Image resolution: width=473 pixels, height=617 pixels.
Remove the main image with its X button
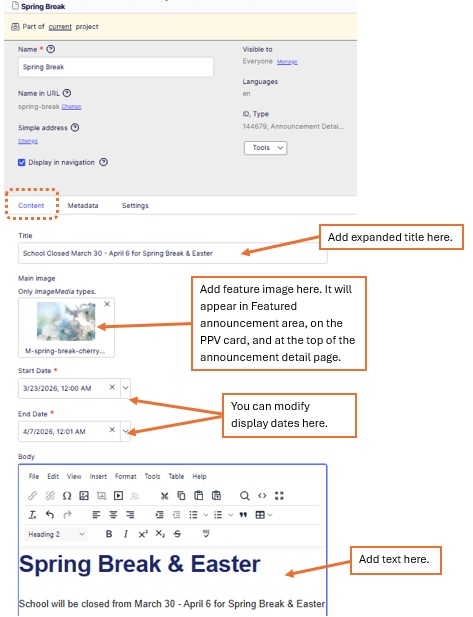coord(107,304)
